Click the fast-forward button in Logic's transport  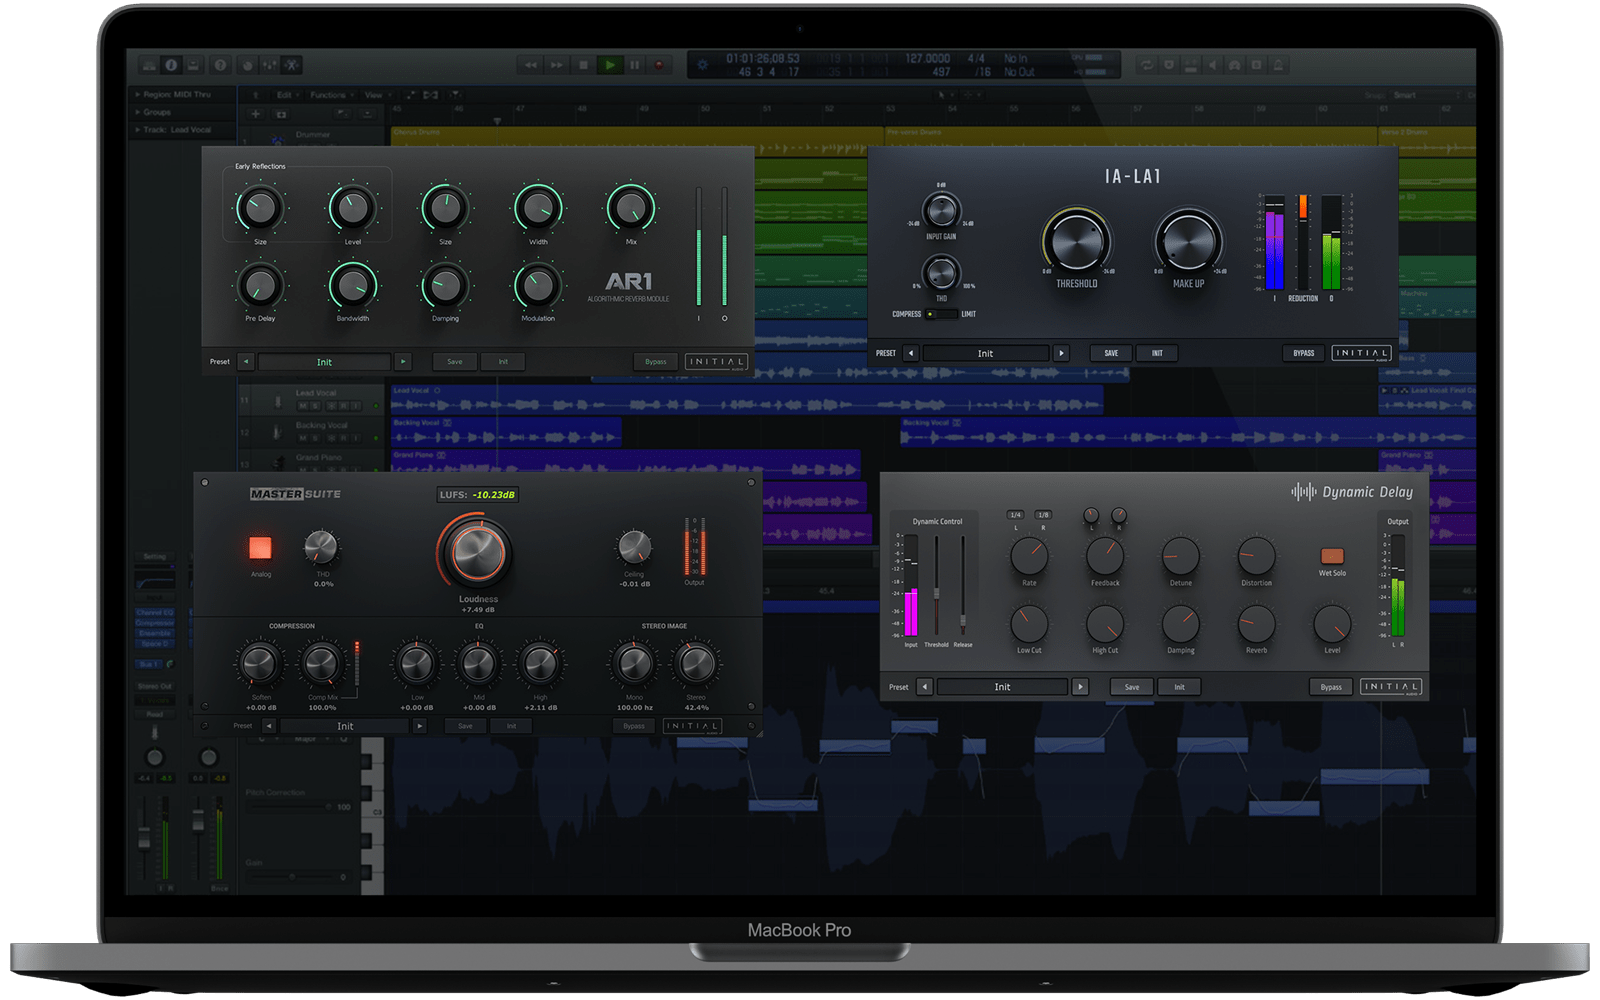pyautogui.click(x=558, y=65)
